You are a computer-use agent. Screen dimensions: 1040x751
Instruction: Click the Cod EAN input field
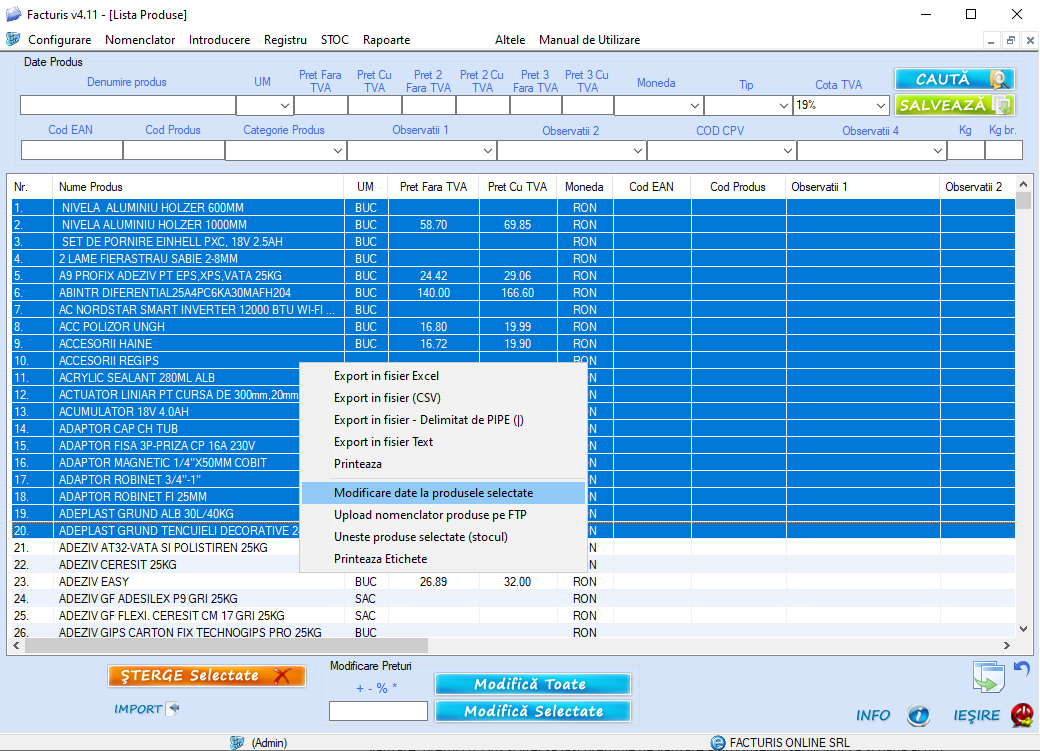click(72, 151)
